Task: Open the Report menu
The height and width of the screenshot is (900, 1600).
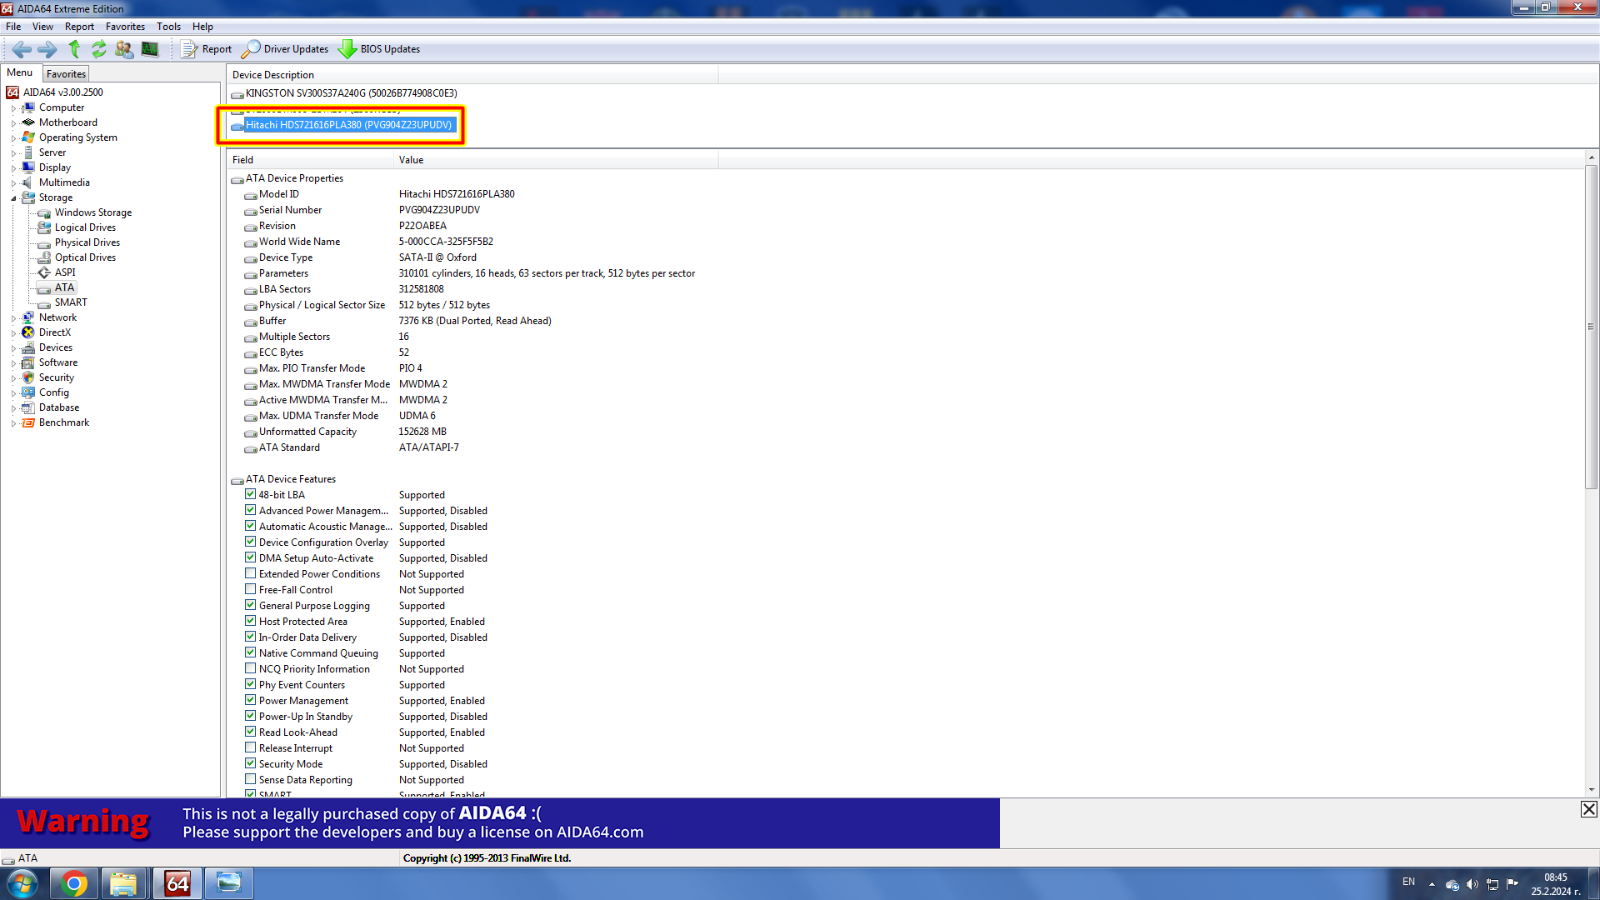Action: pyautogui.click(x=80, y=27)
